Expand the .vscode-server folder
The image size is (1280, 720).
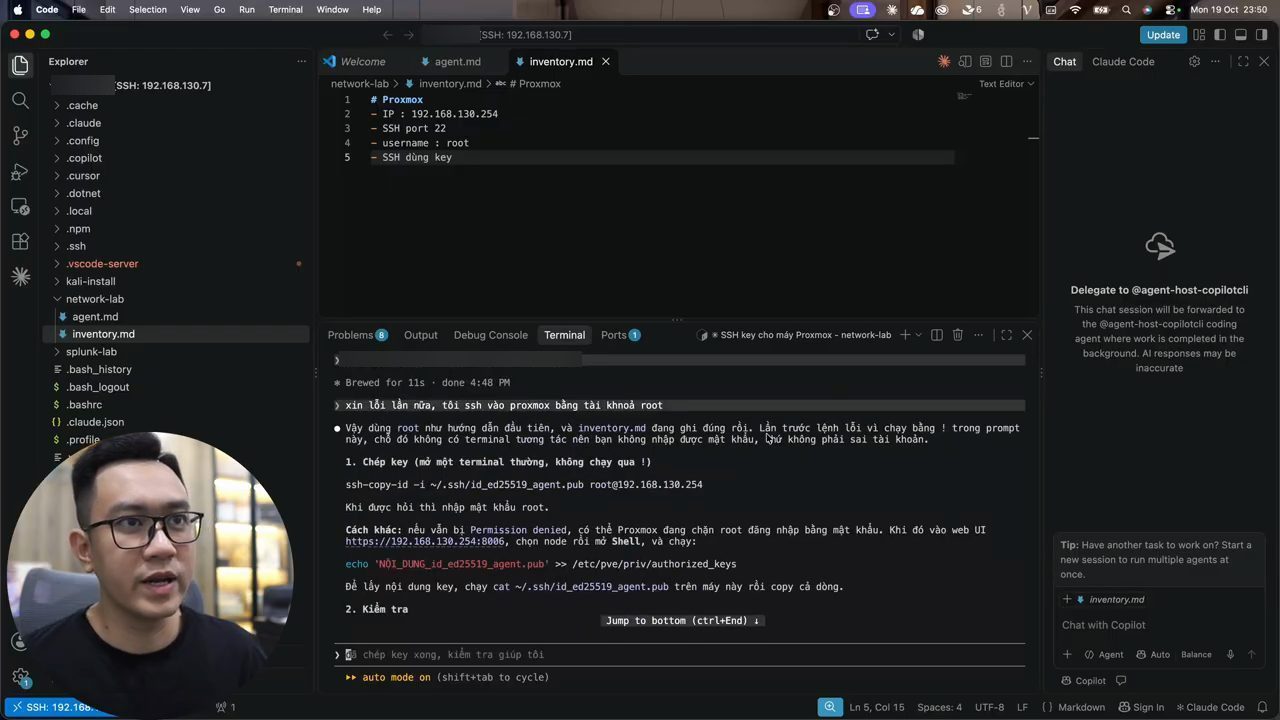(x=102, y=264)
